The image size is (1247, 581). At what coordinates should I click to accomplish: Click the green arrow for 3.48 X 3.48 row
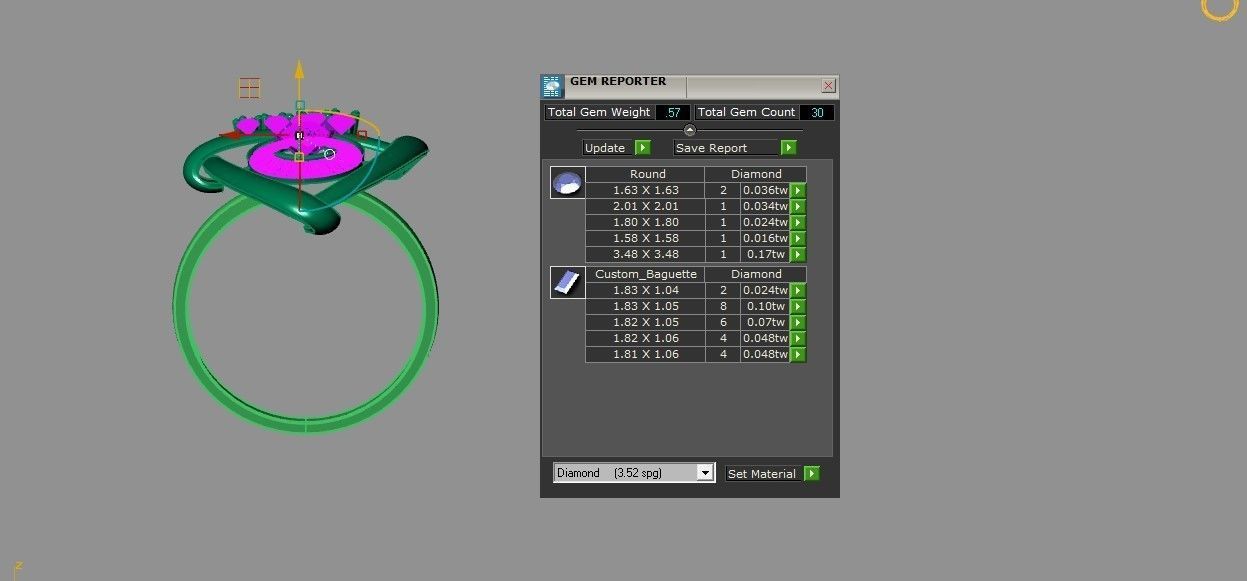pos(798,254)
